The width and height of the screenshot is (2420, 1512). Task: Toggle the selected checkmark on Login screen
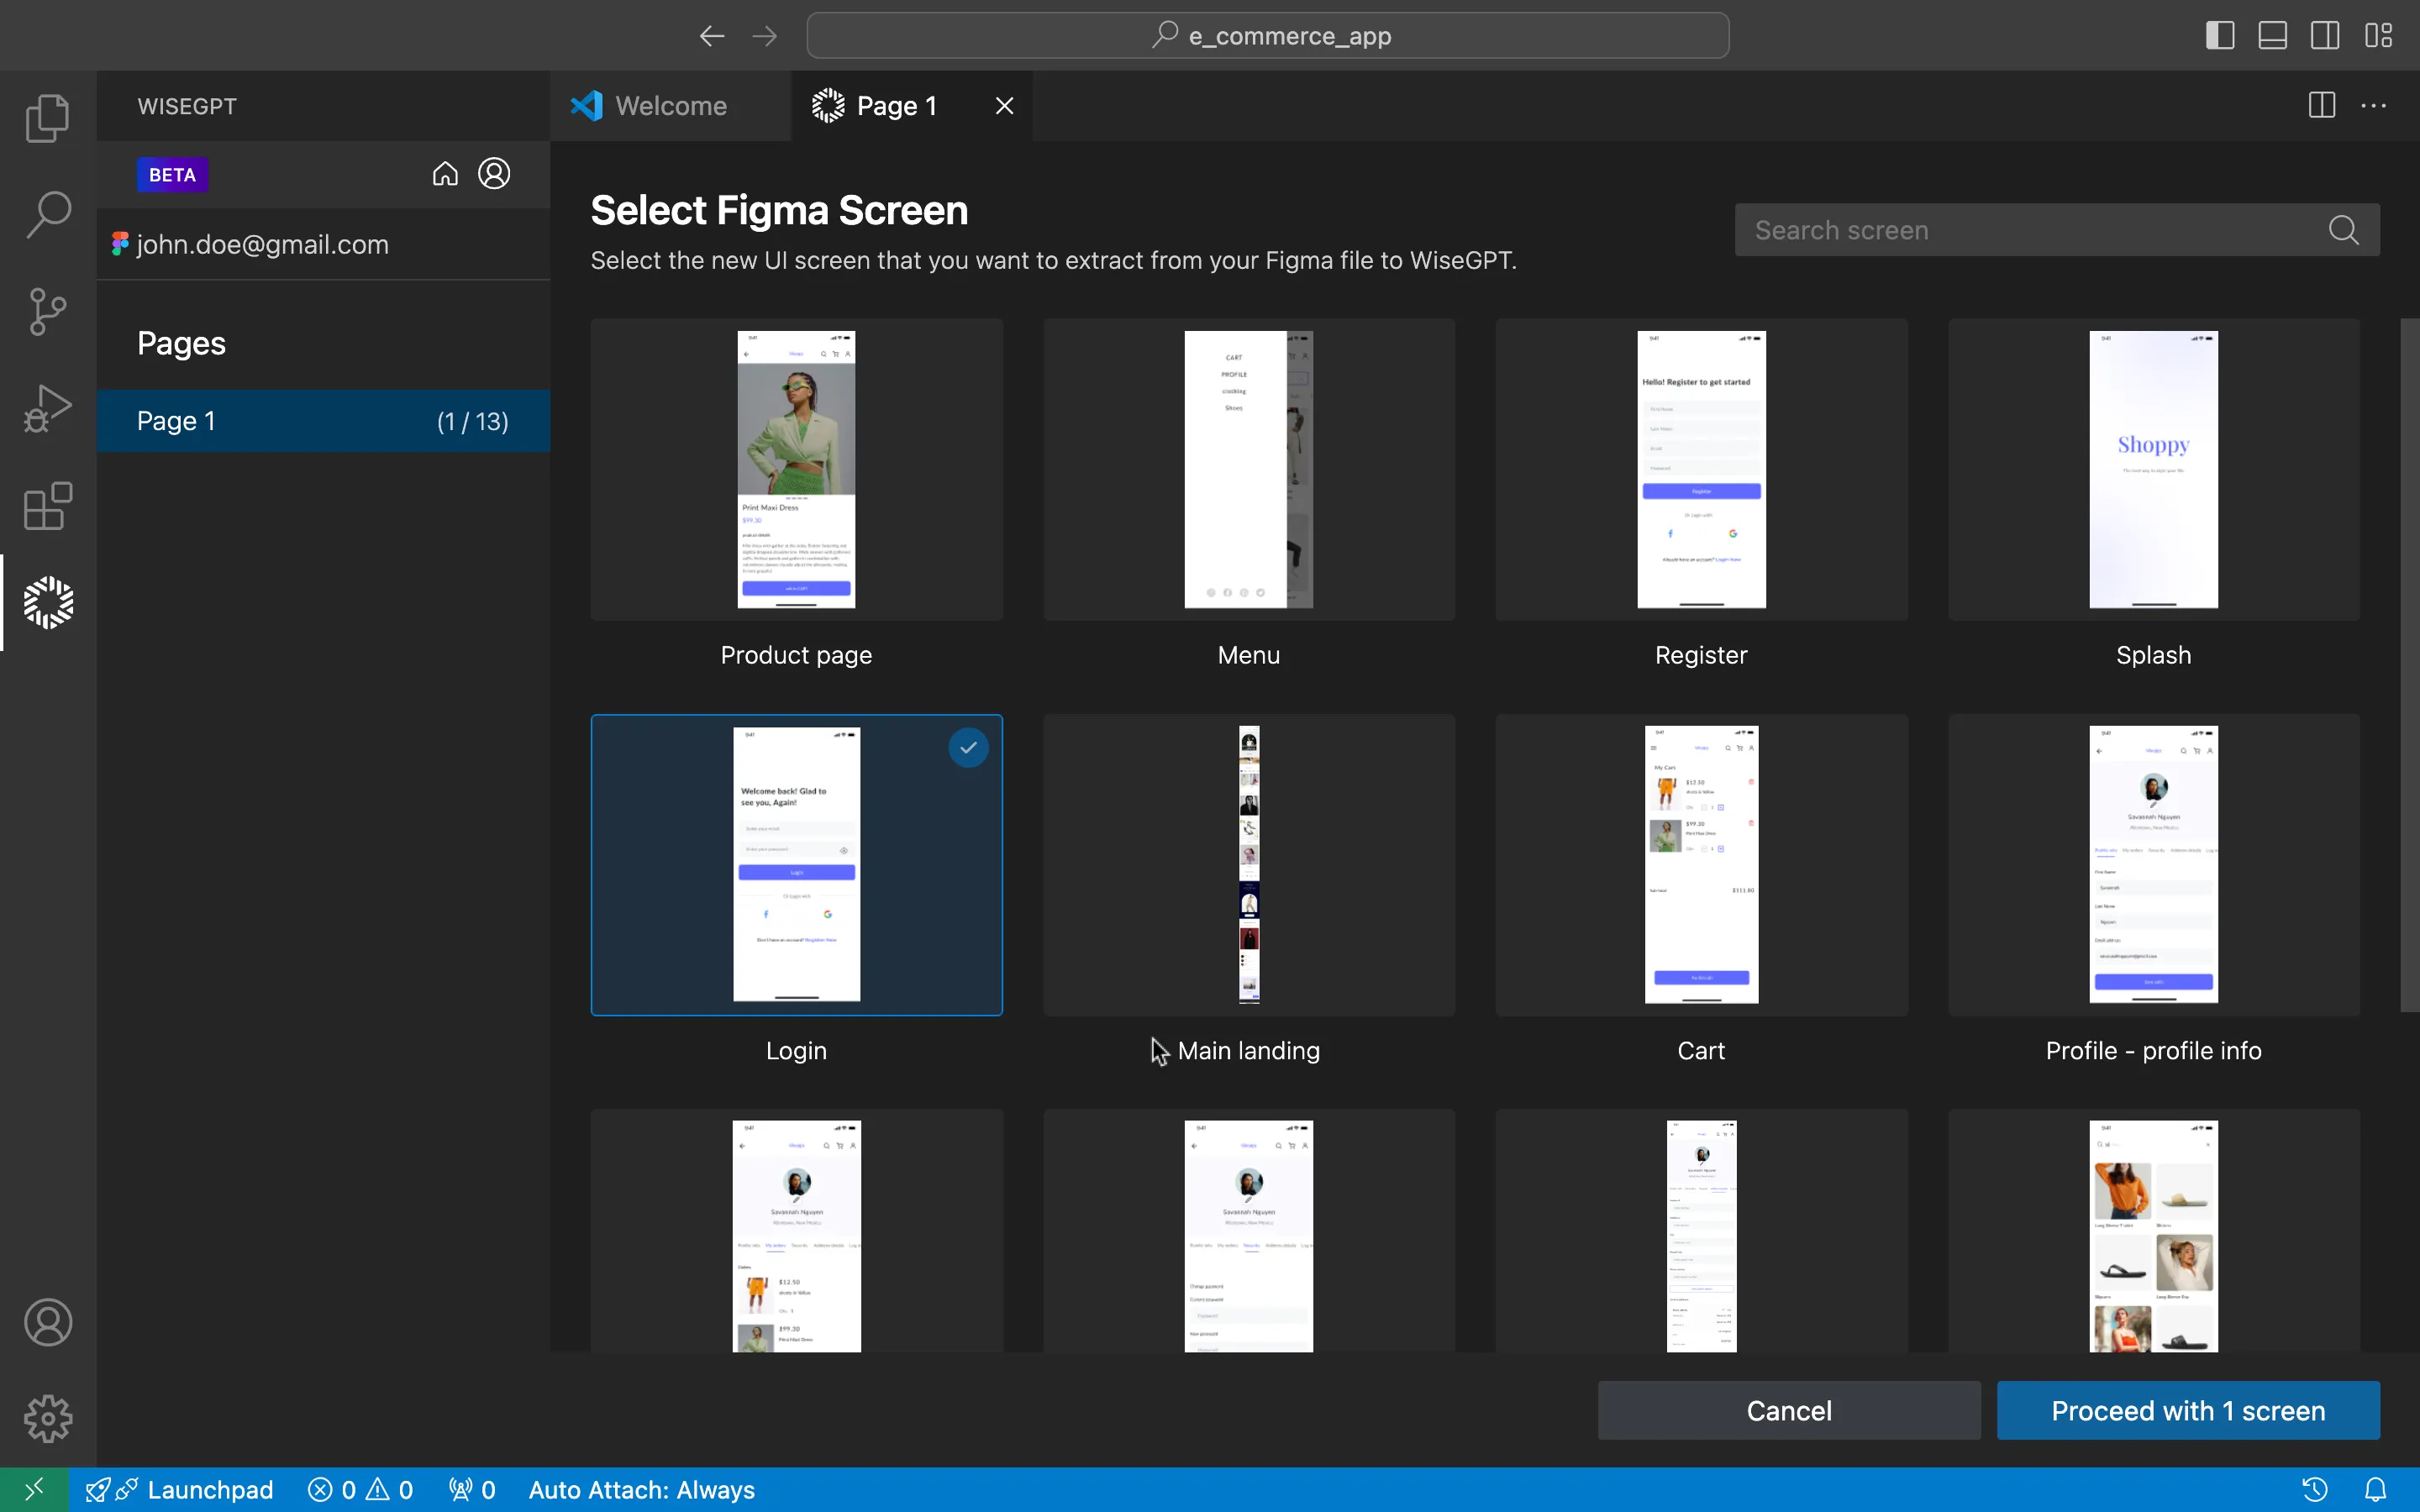pyautogui.click(x=969, y=748)
